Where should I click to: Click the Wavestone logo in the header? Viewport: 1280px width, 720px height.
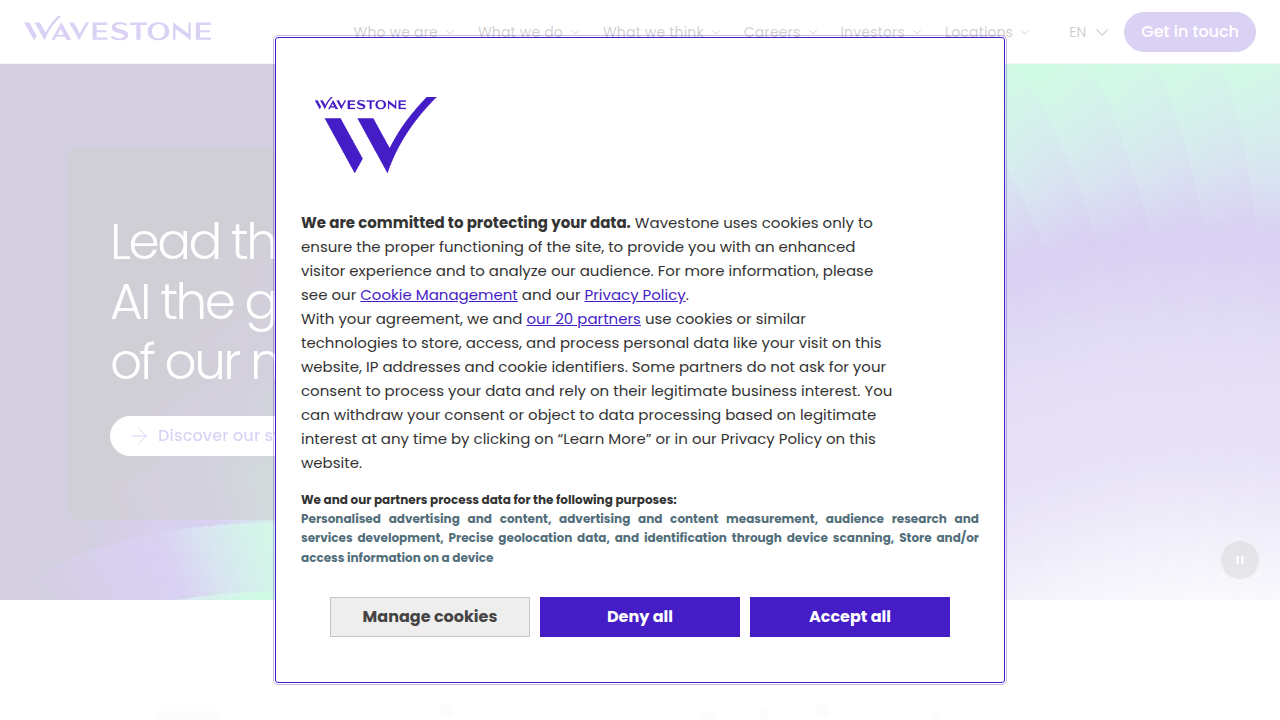click(x=118, y=30)
